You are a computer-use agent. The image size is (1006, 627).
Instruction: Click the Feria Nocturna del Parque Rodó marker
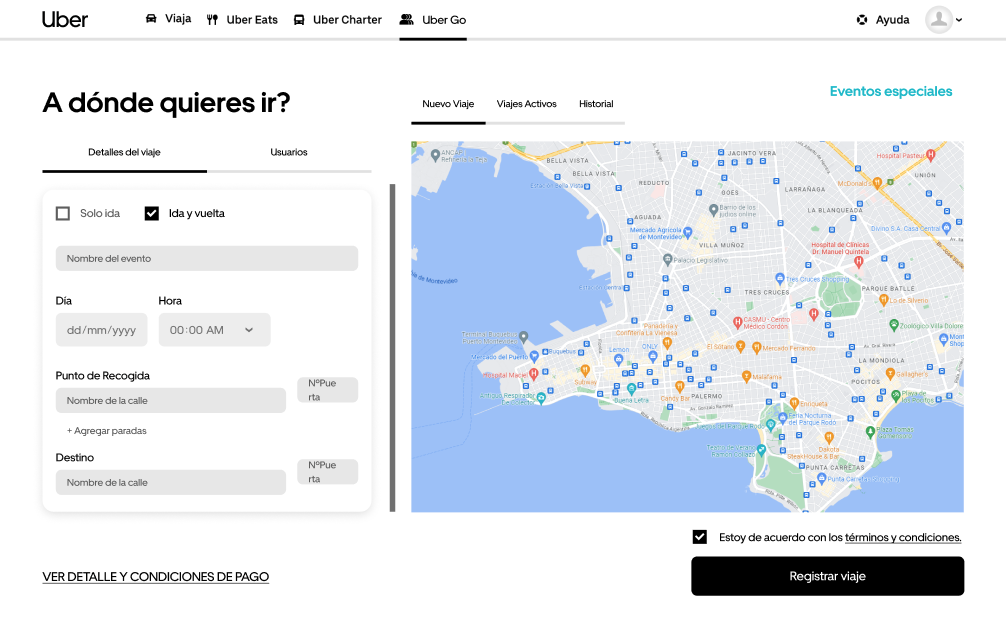(782, 418)
